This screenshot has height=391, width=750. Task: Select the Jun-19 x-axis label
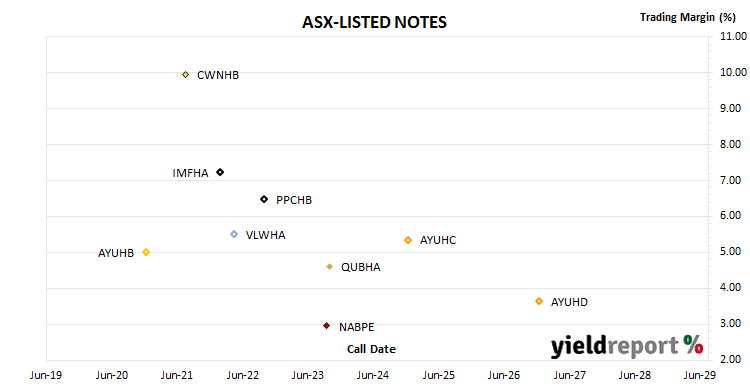46,375
